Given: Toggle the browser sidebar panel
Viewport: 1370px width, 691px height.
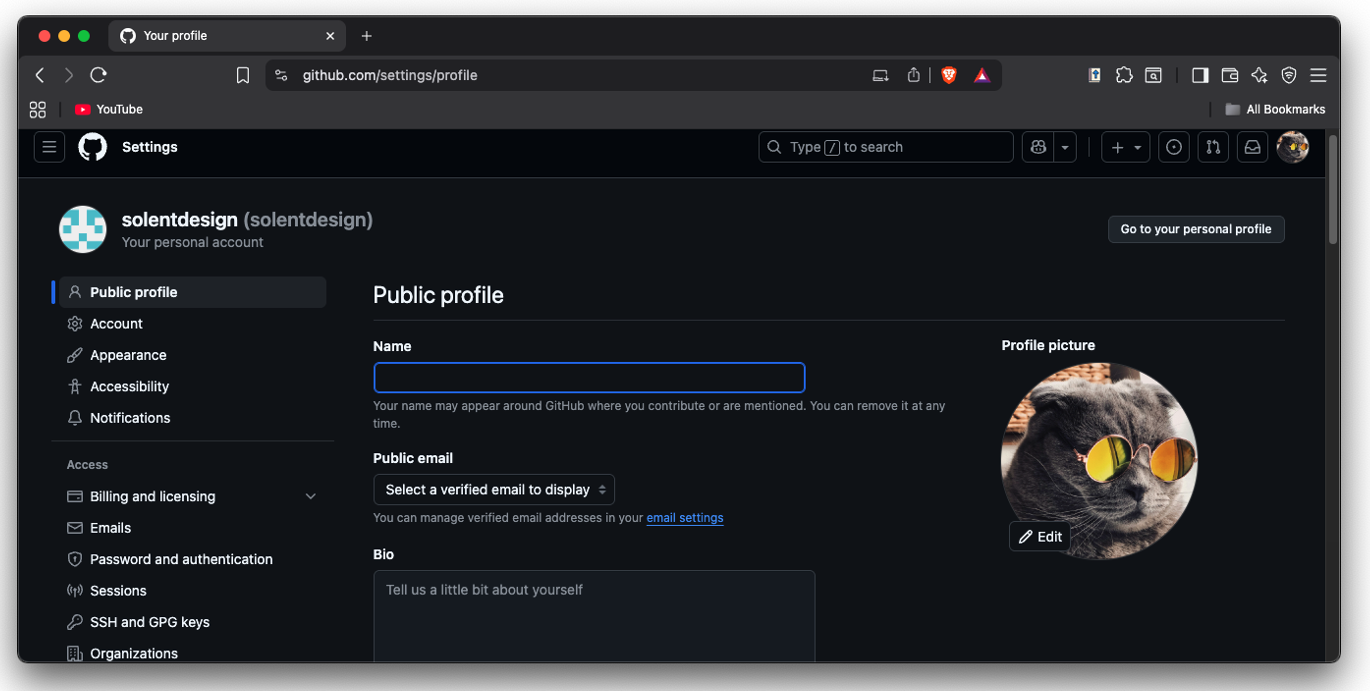Looking at the screenshot, I should 1200,75.
